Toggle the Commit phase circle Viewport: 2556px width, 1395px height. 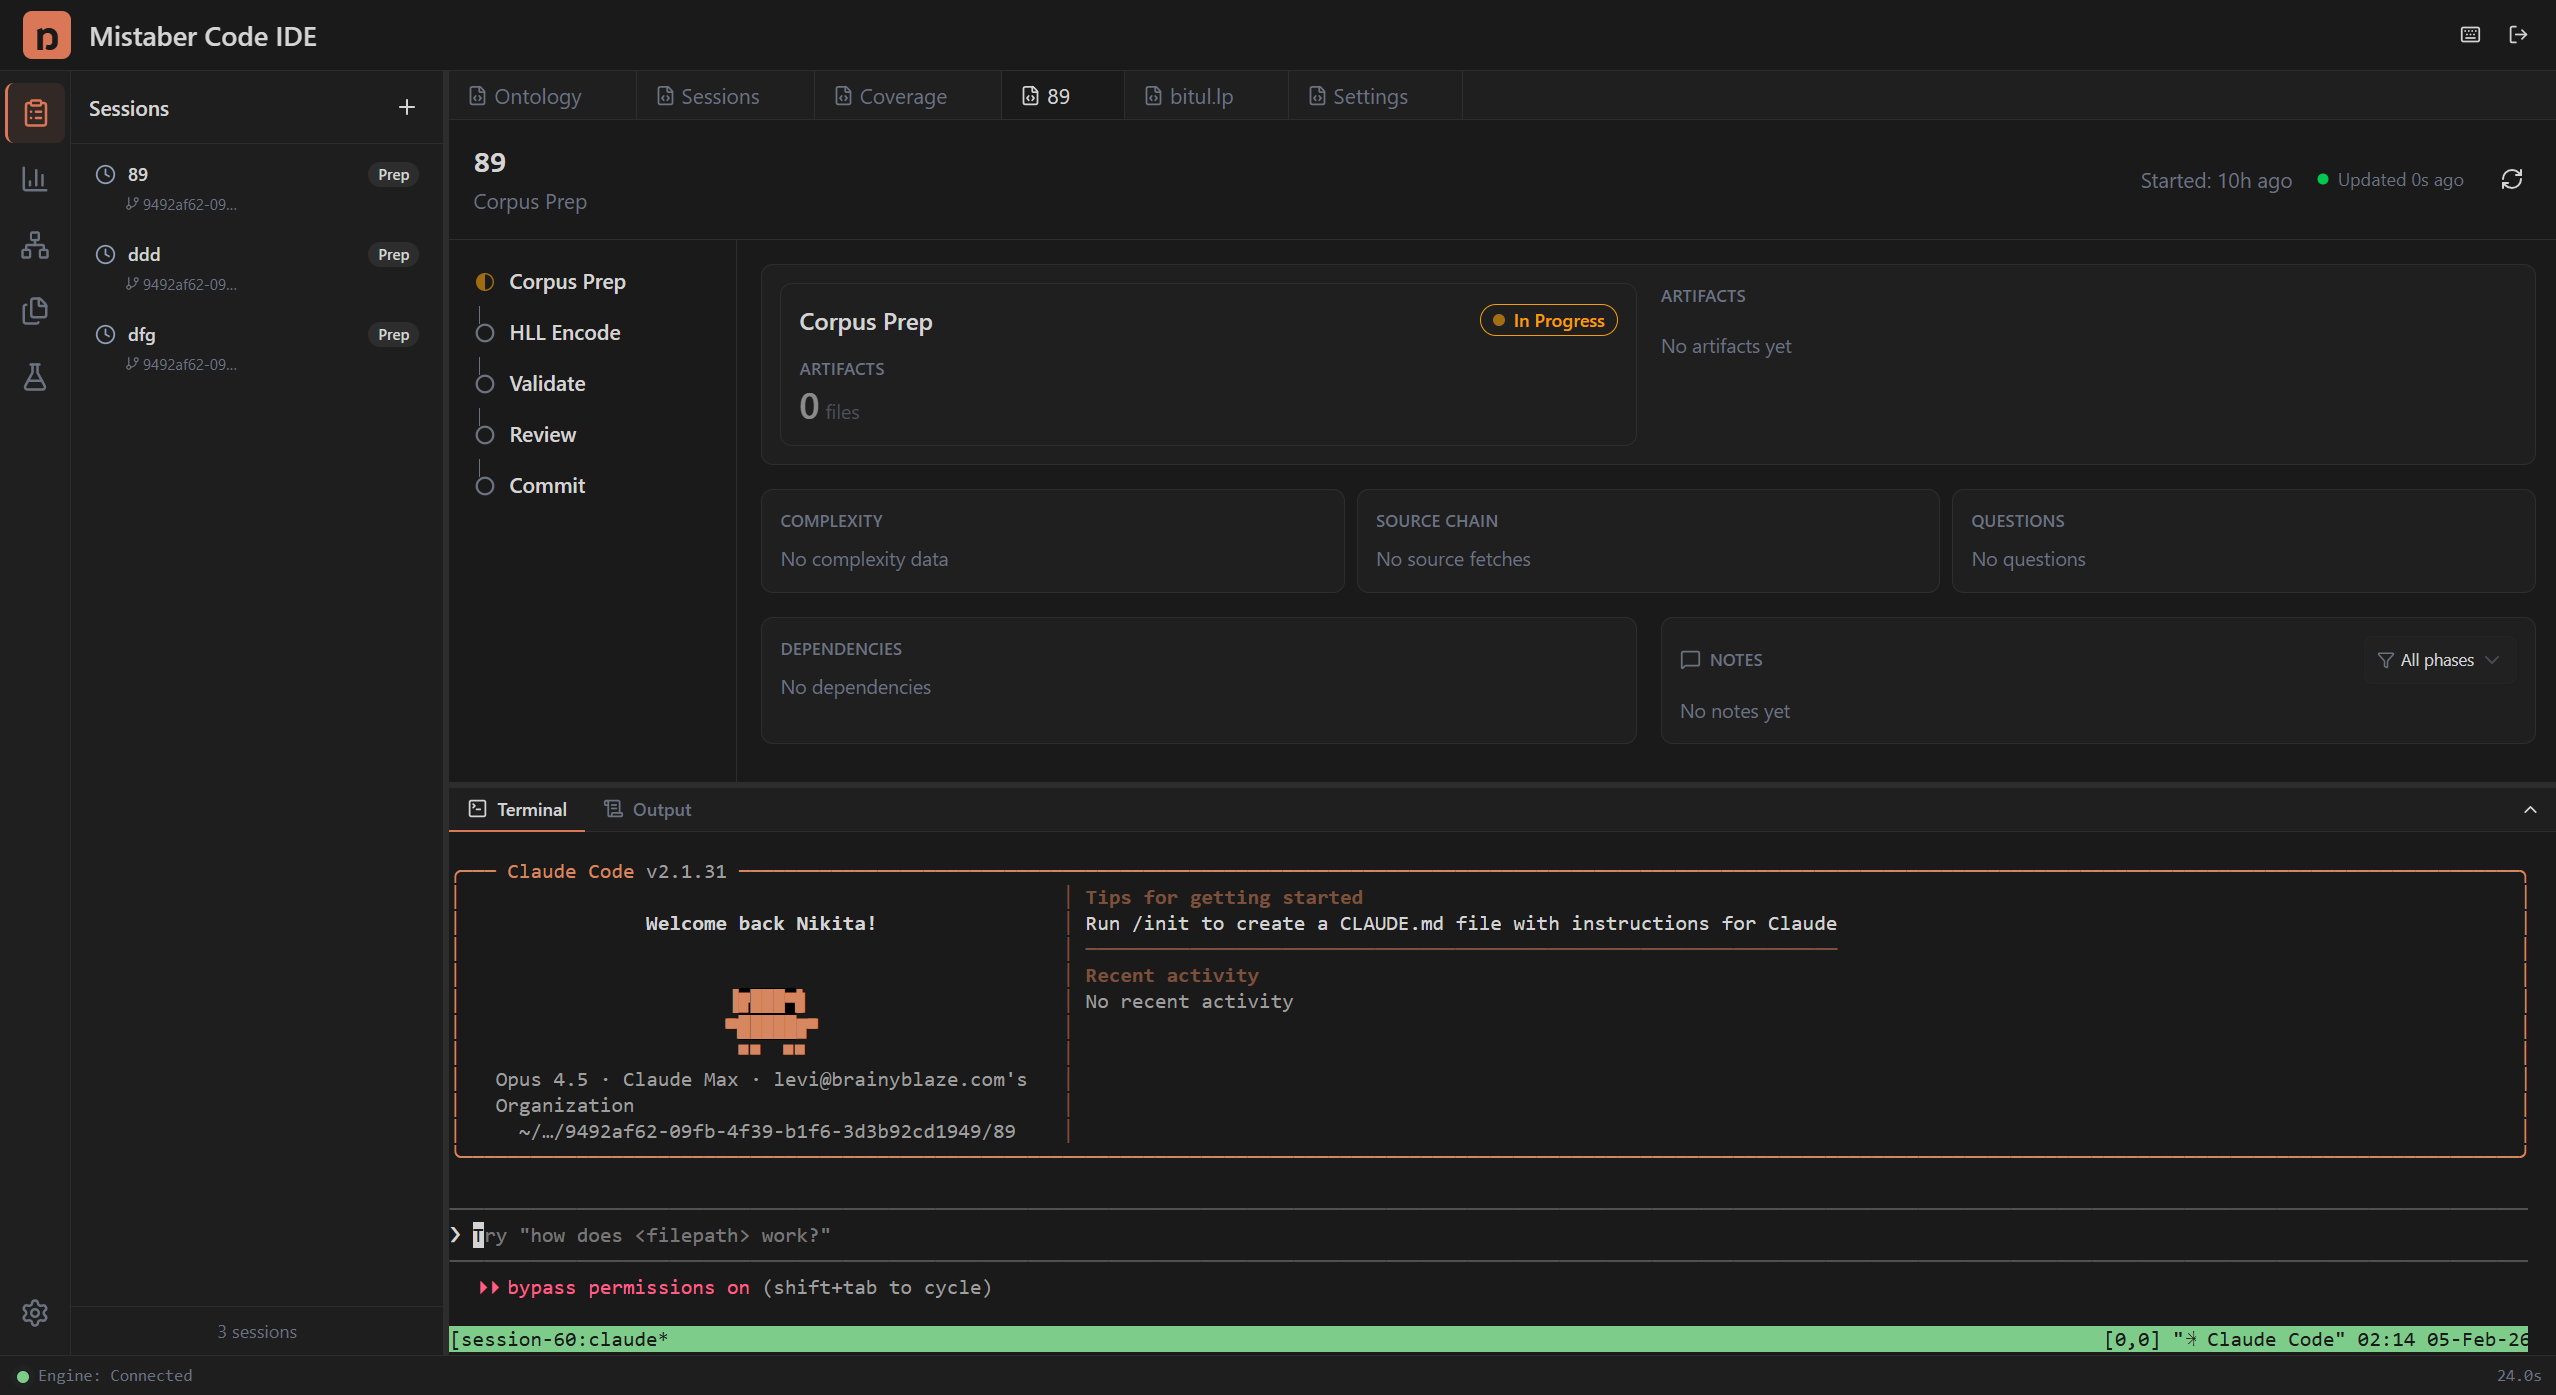point(486,485)
